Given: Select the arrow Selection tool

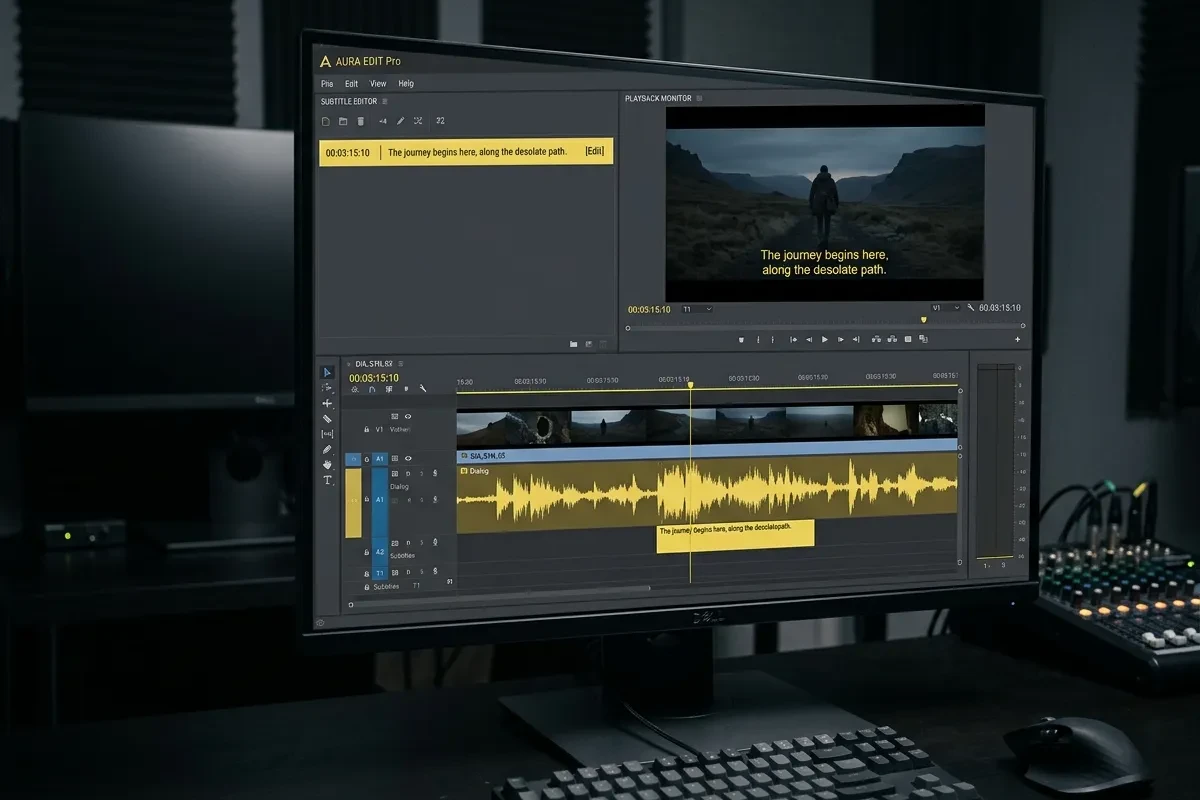Looking at the screenshot, I should (327, 373).
